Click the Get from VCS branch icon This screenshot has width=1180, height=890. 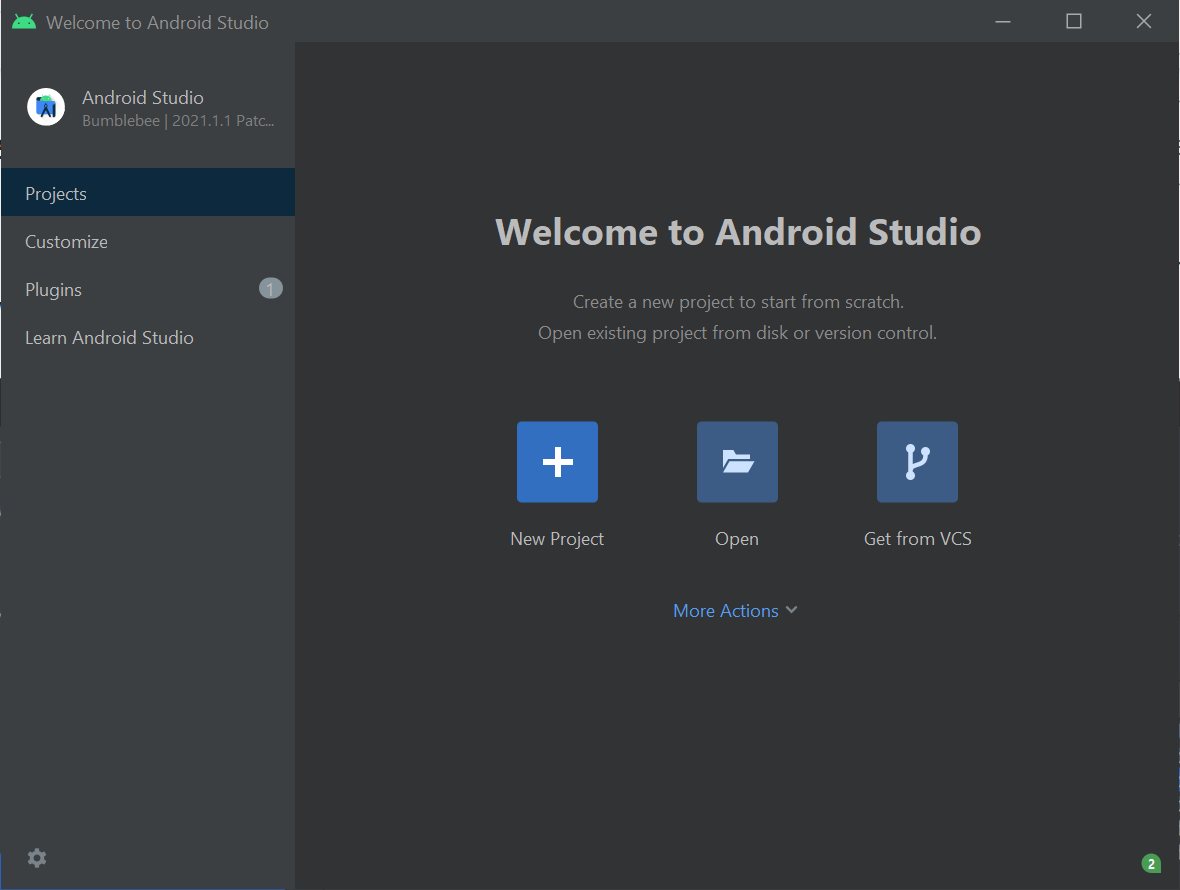pyautogui.click(x=917, y=462)
